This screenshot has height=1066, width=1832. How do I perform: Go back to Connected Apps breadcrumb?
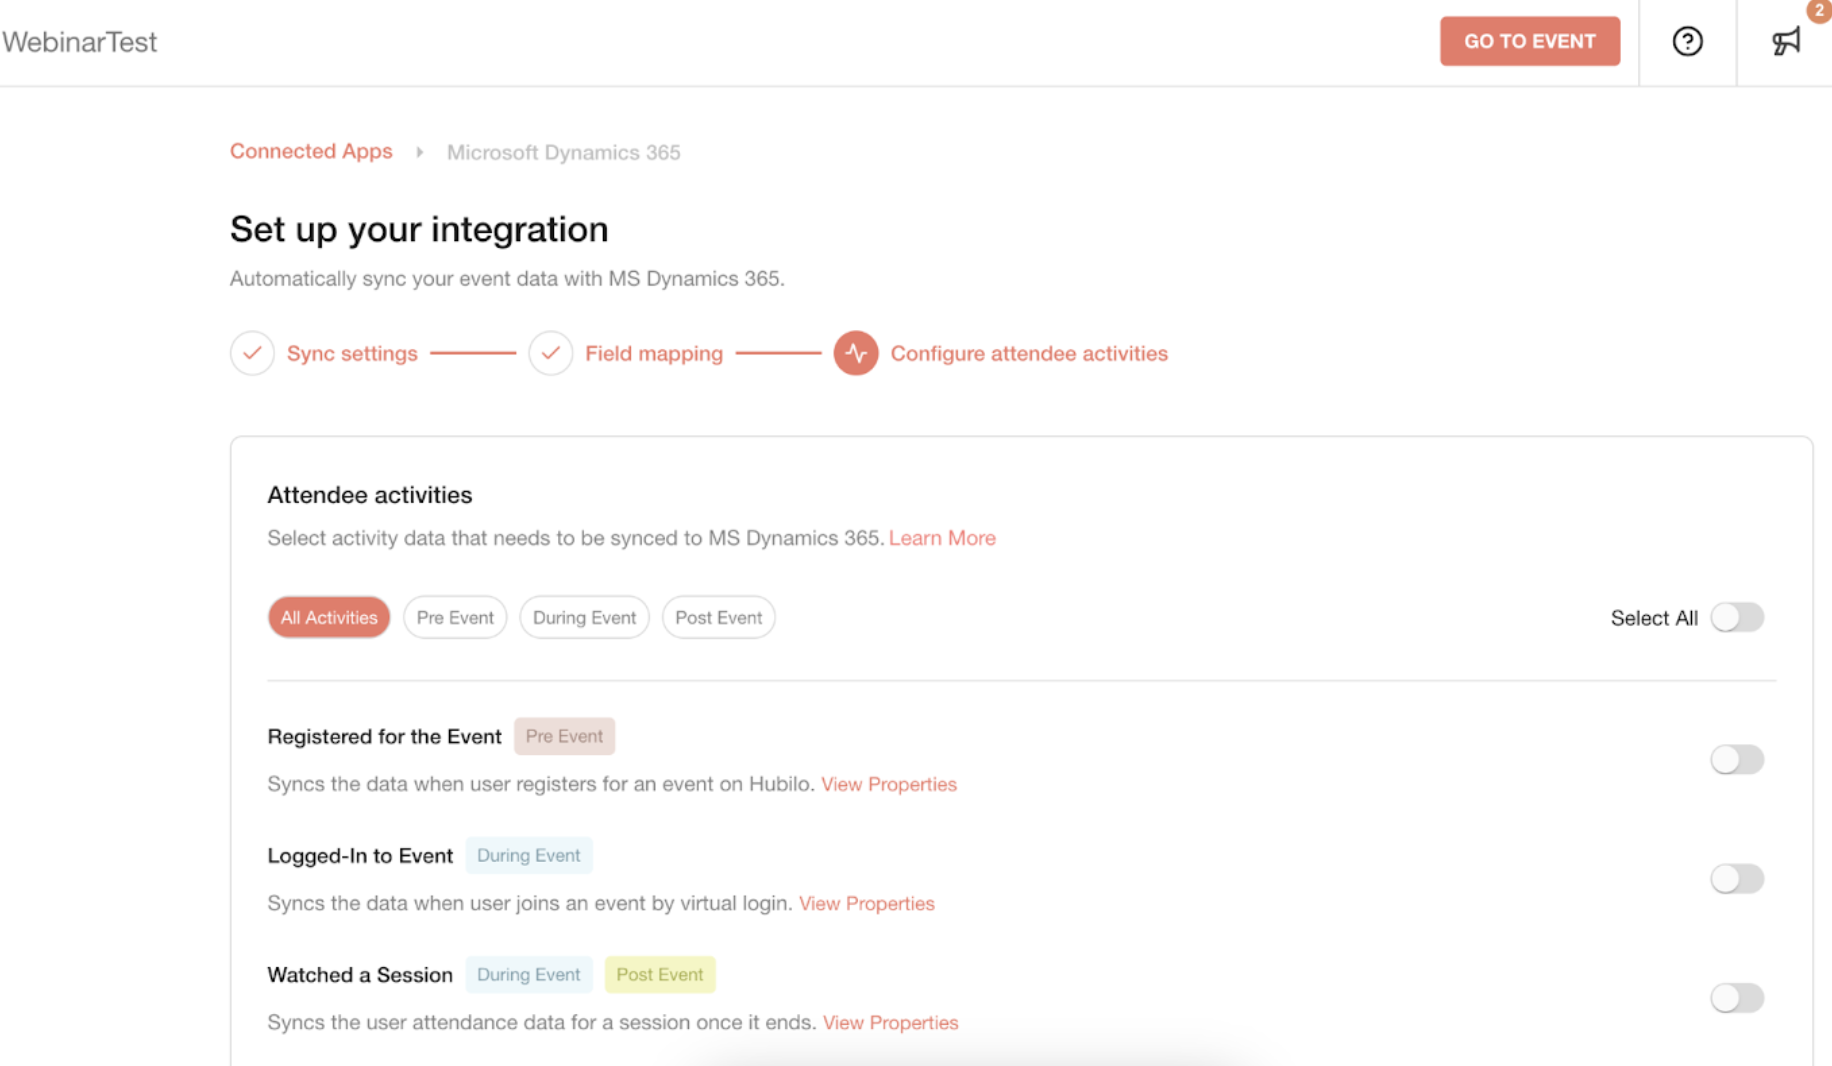point(311,151)
